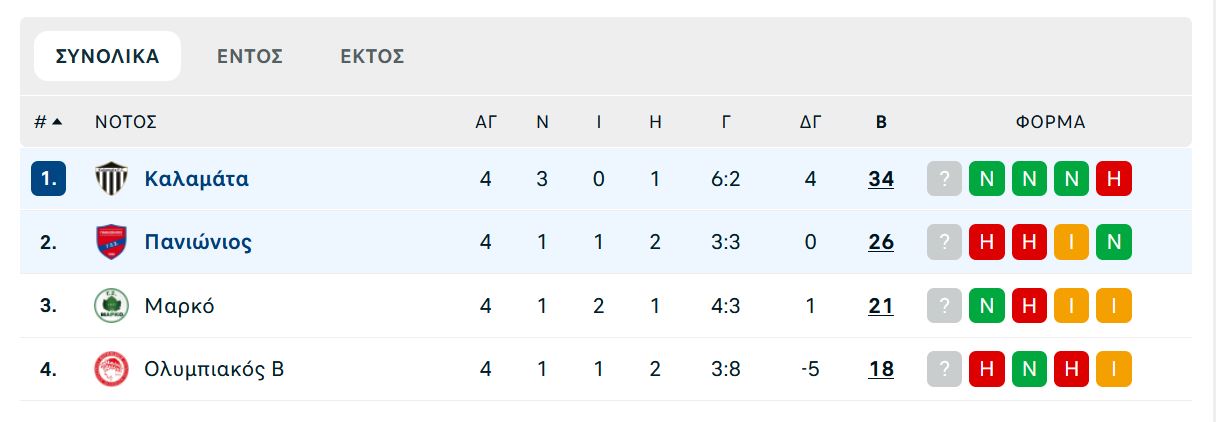Click Μαρκό's green N form badge
The image size is (1216, 422).
[987, 306]
